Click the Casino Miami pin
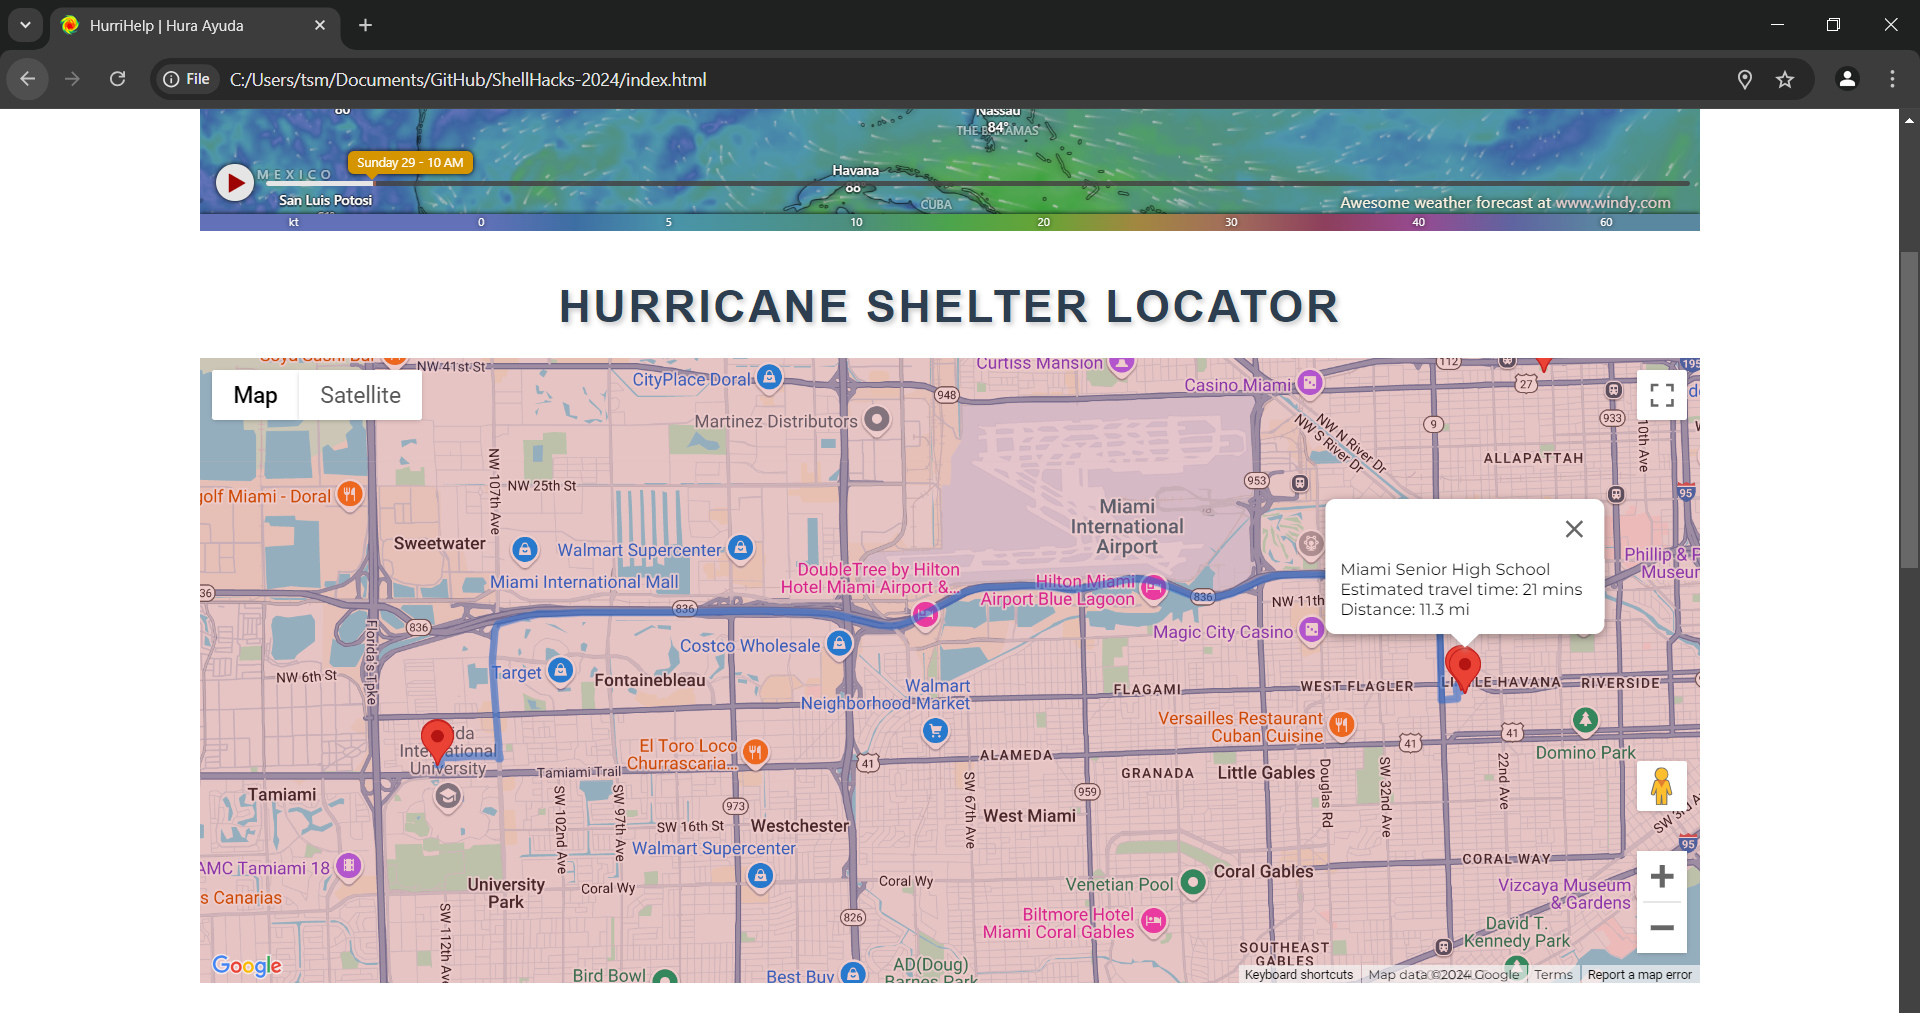This screenshot has width=1920, height=1013. (x=1310, y=382)
